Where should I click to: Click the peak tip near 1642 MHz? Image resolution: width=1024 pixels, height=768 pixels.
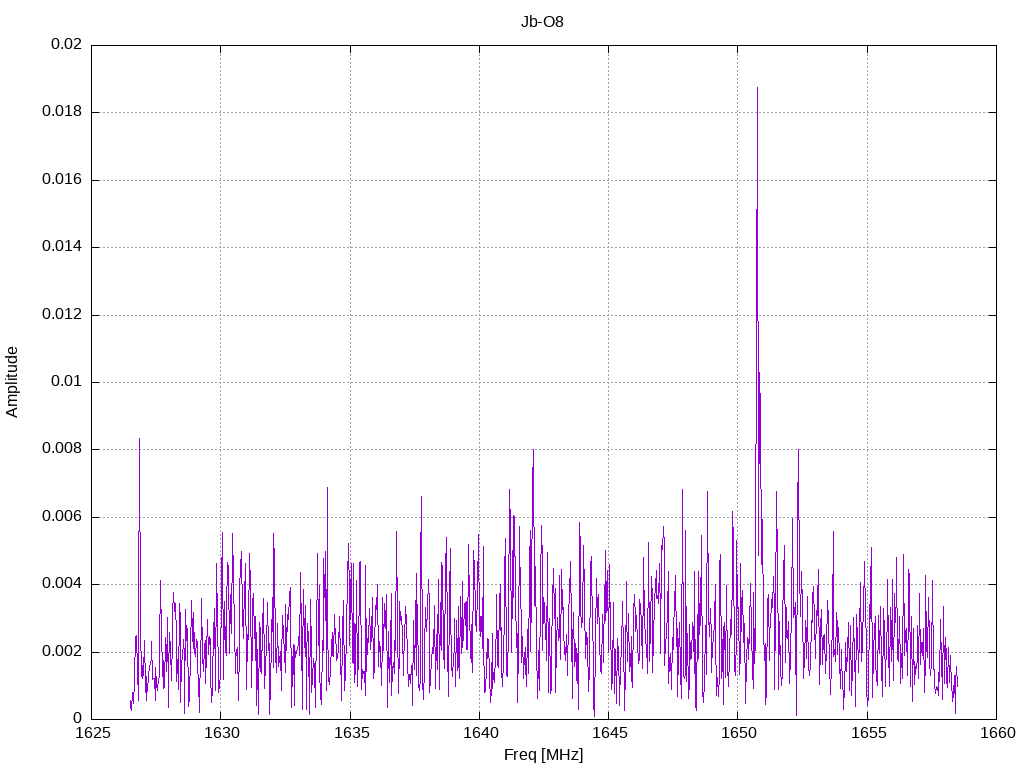[x=533, y=452]
